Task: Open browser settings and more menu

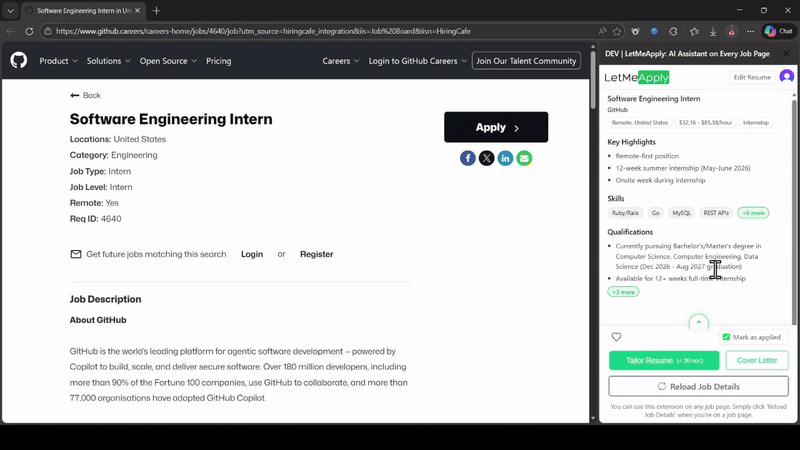Action: click(750, 31)
